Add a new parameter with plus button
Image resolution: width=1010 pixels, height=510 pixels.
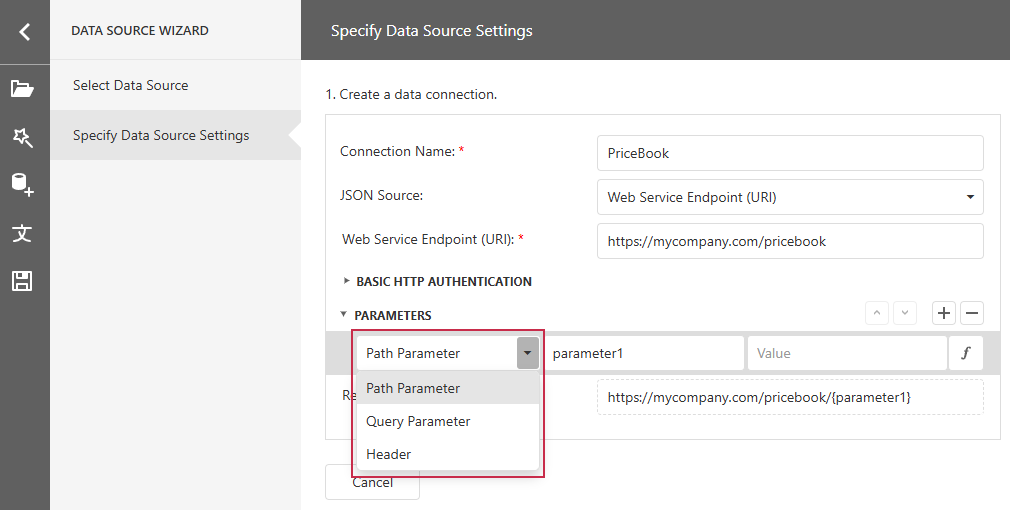coord(944,313)
